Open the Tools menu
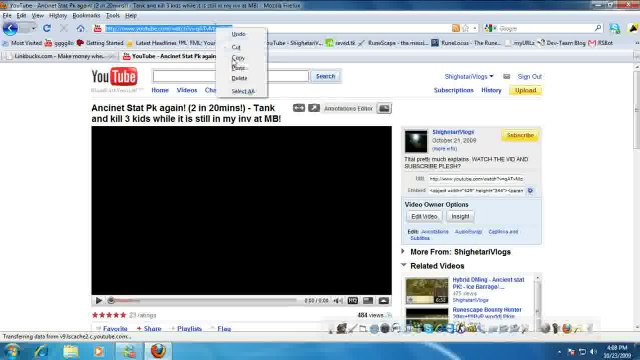This screenshot has height=360, width=640. tap(113, 16)
